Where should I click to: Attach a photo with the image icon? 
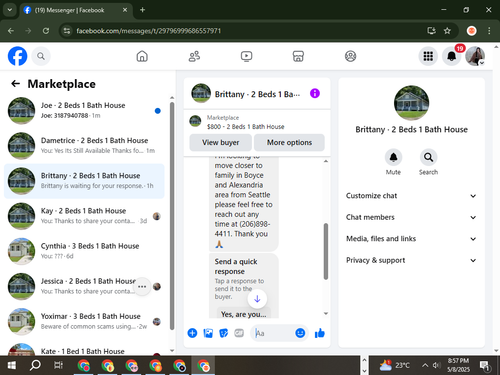208,333
